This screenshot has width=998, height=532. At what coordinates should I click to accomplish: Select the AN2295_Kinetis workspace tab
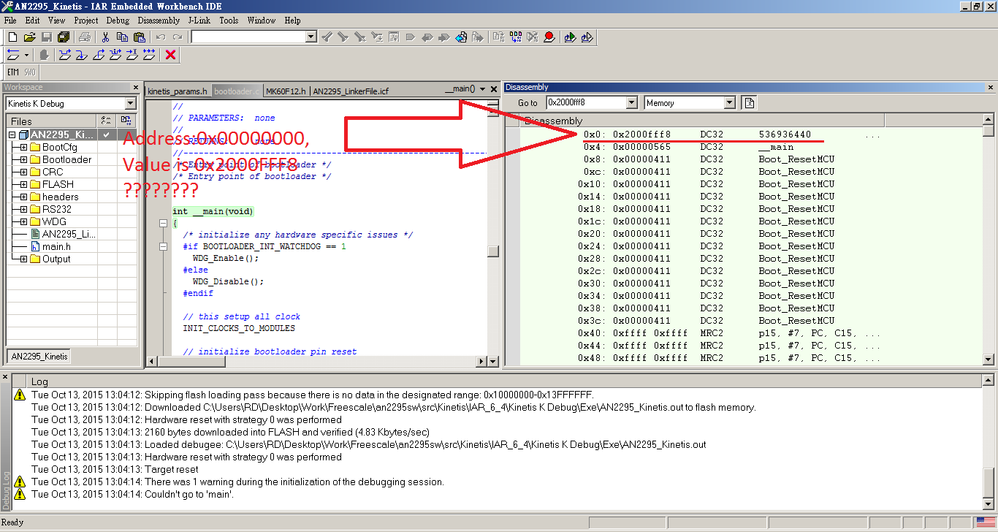pyautogui.click(x=39, y=356)
